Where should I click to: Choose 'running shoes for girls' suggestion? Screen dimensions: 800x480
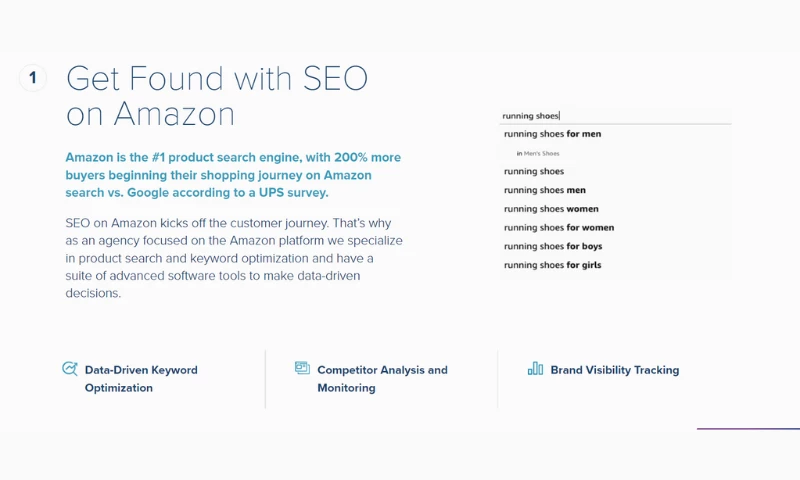pyautogui.click(x=552, y=265)
